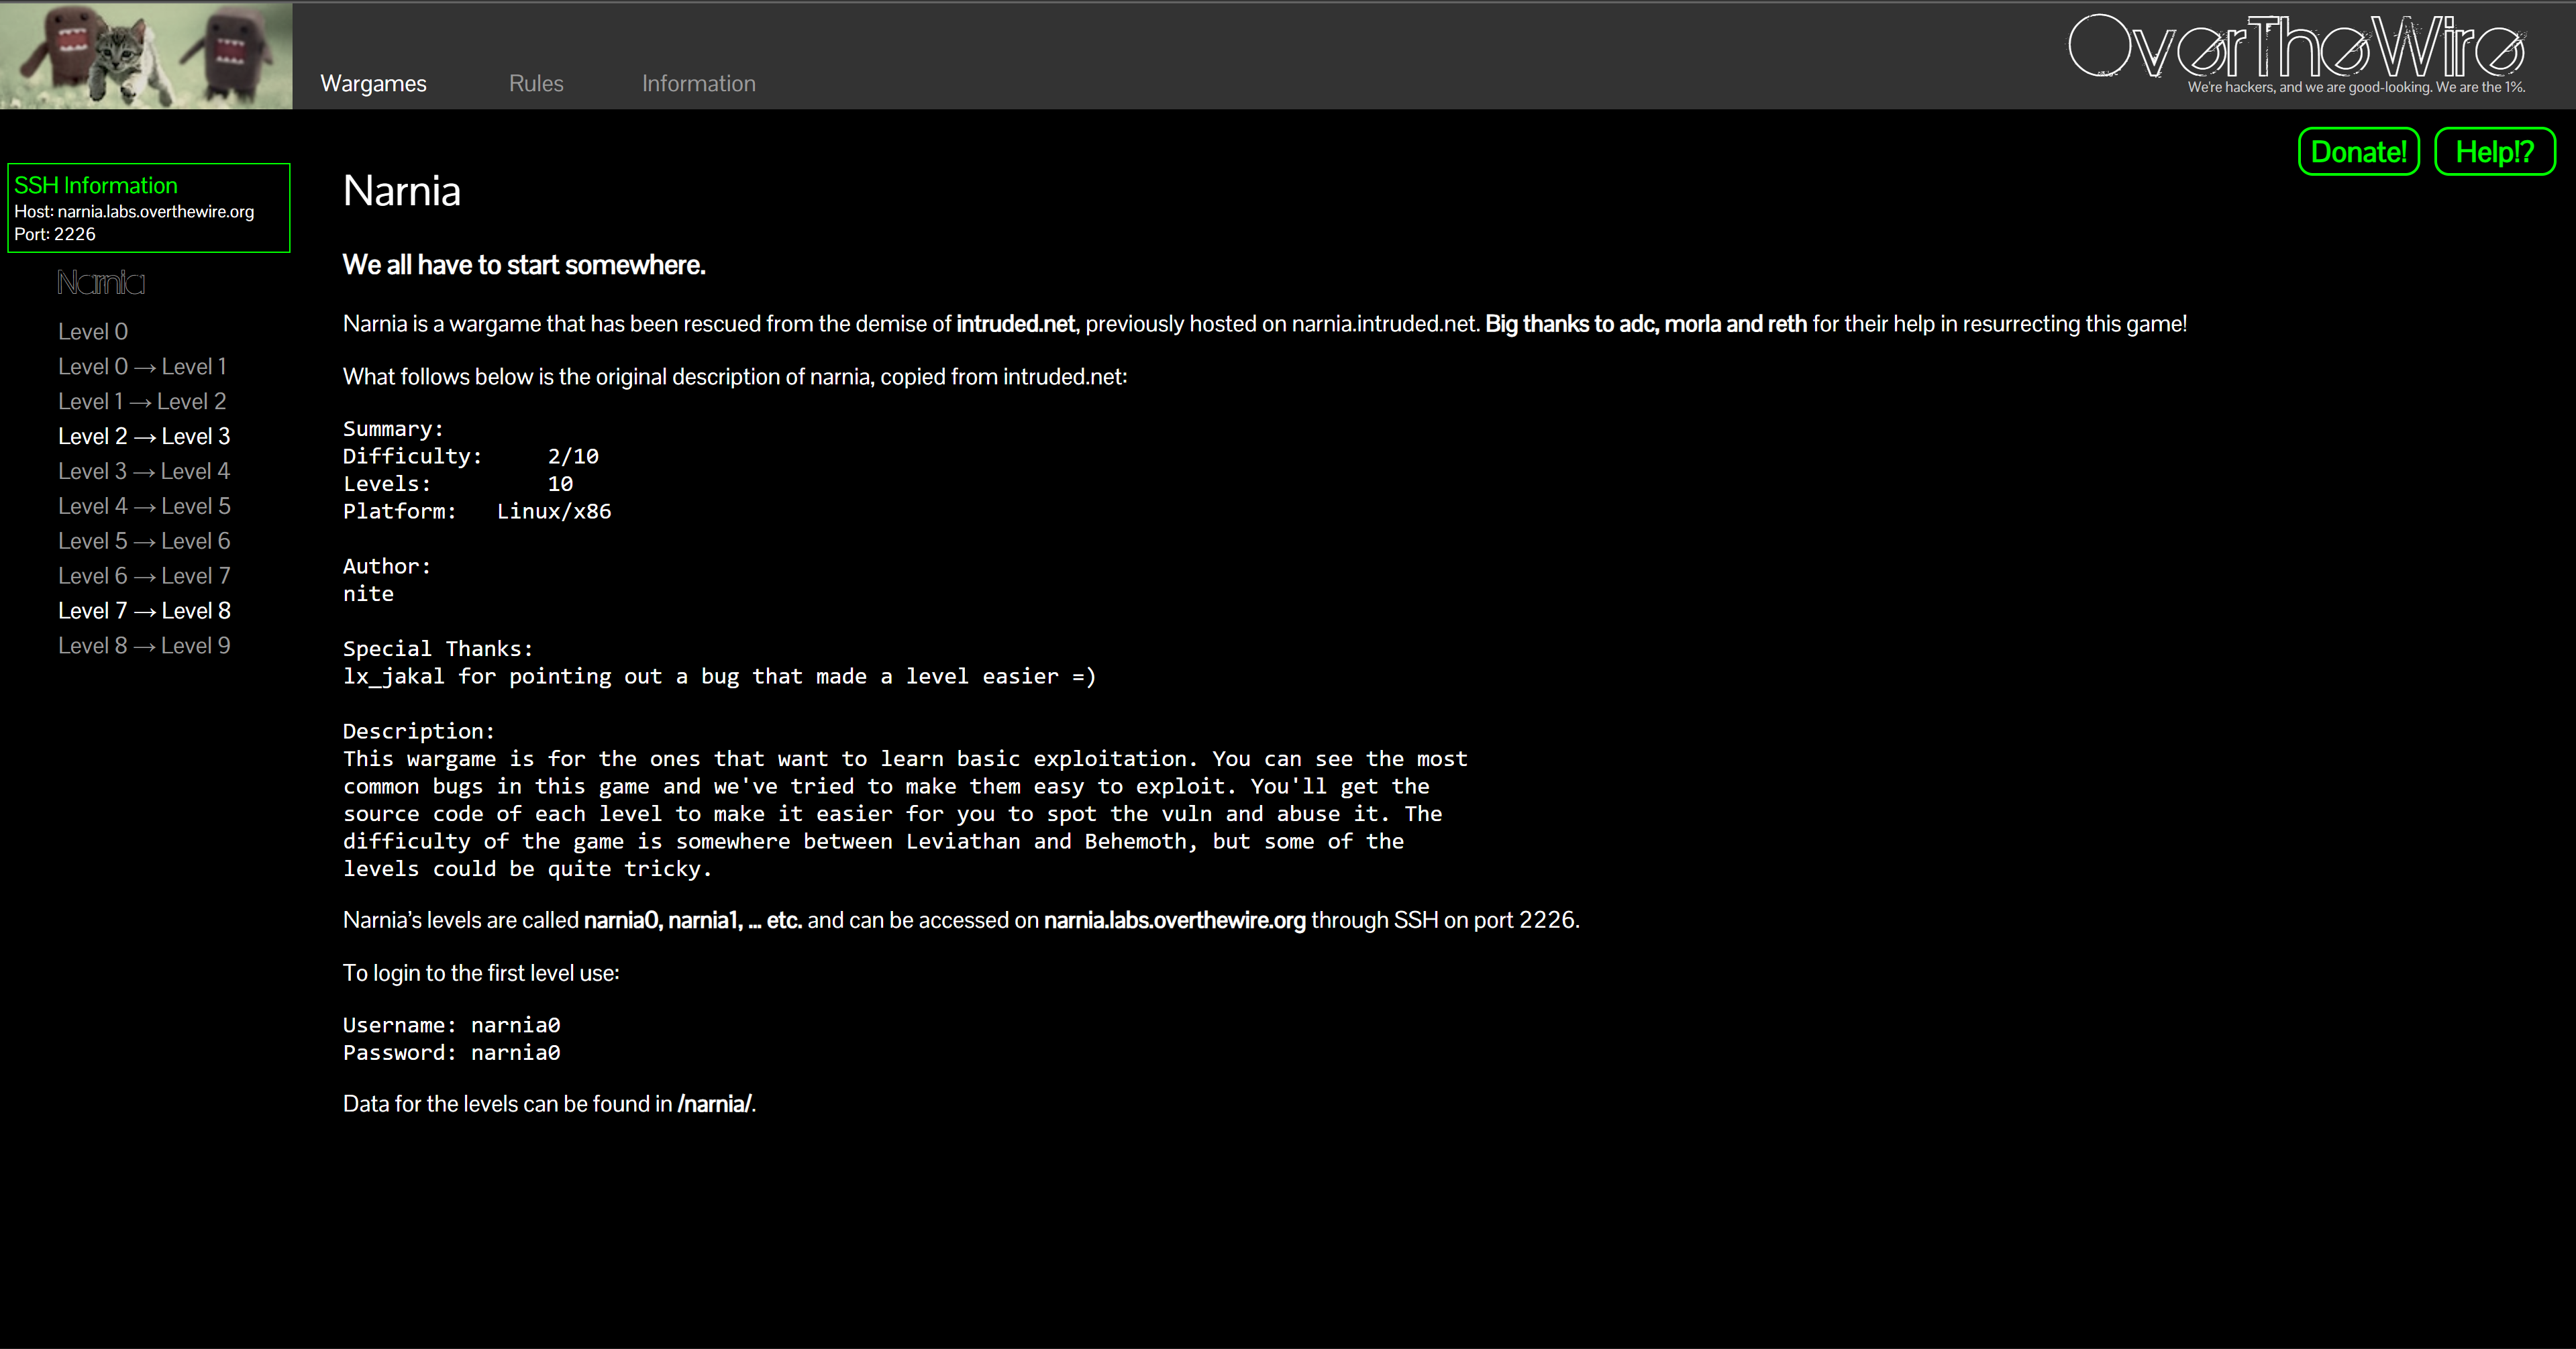
Task: Open Level 8 → Level 9 link
Action: 144,646
